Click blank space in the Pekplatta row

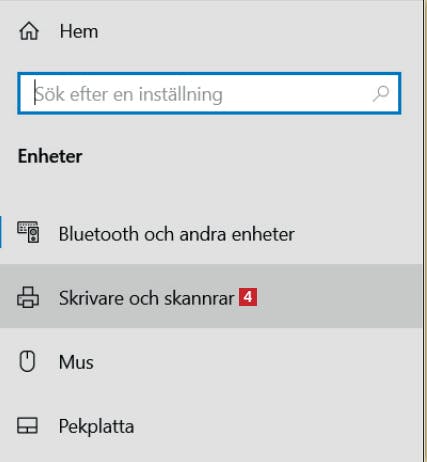tap(277, 426)
